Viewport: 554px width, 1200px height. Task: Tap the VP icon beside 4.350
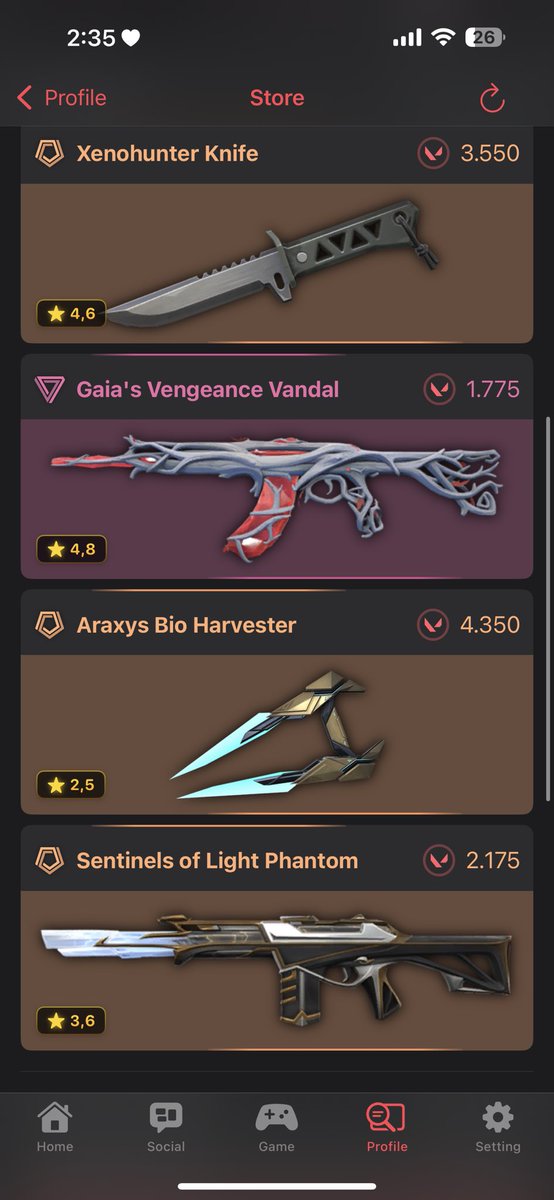(433, 625)
